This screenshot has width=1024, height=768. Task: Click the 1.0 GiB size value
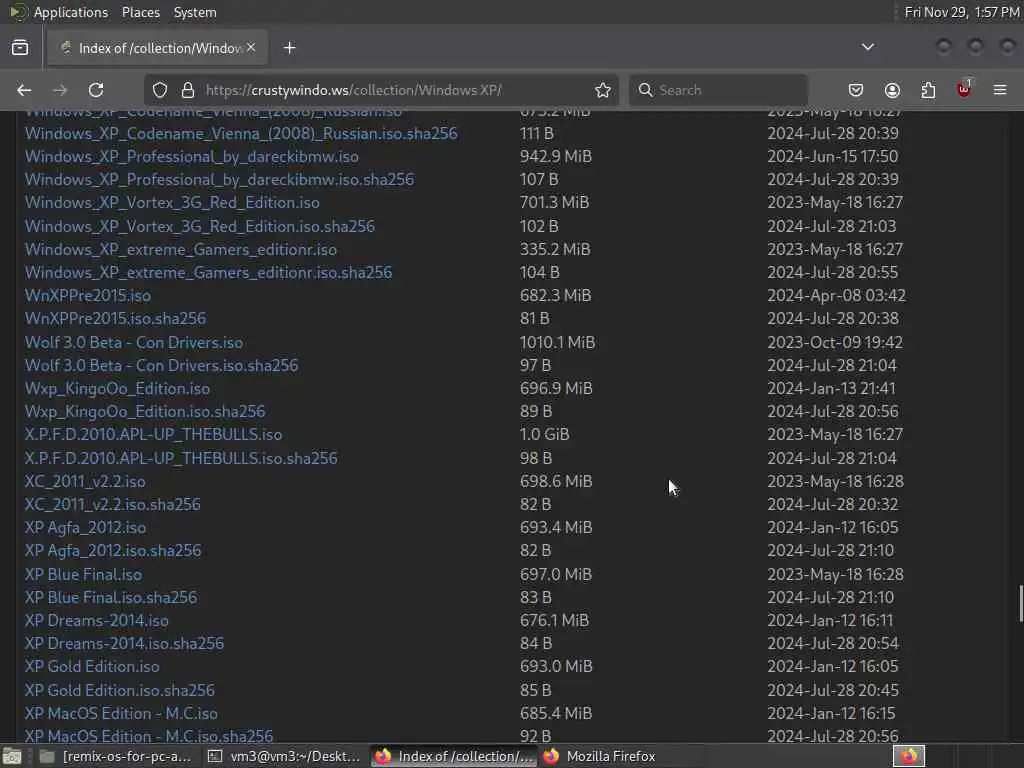545,434
